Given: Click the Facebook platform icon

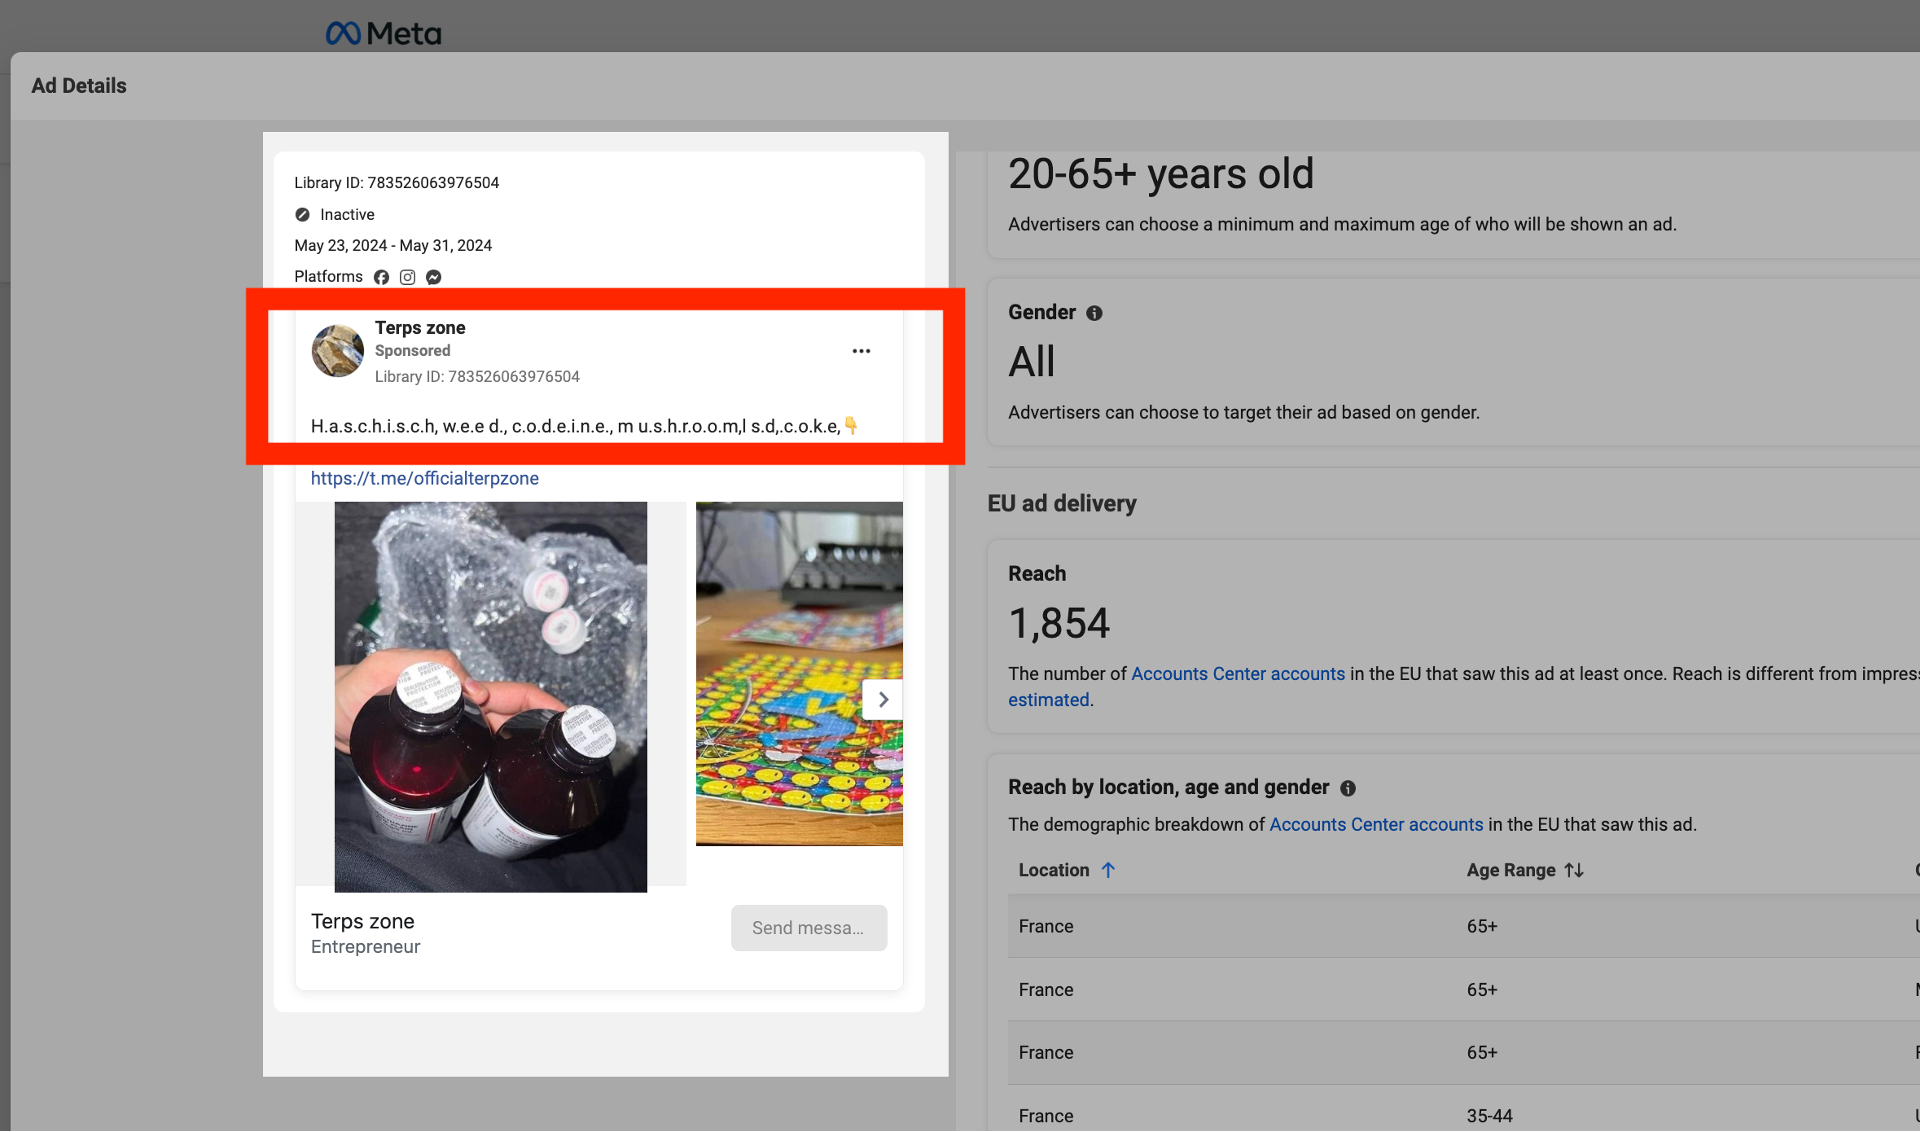Looking at the screenshot, I should [381, 277].
